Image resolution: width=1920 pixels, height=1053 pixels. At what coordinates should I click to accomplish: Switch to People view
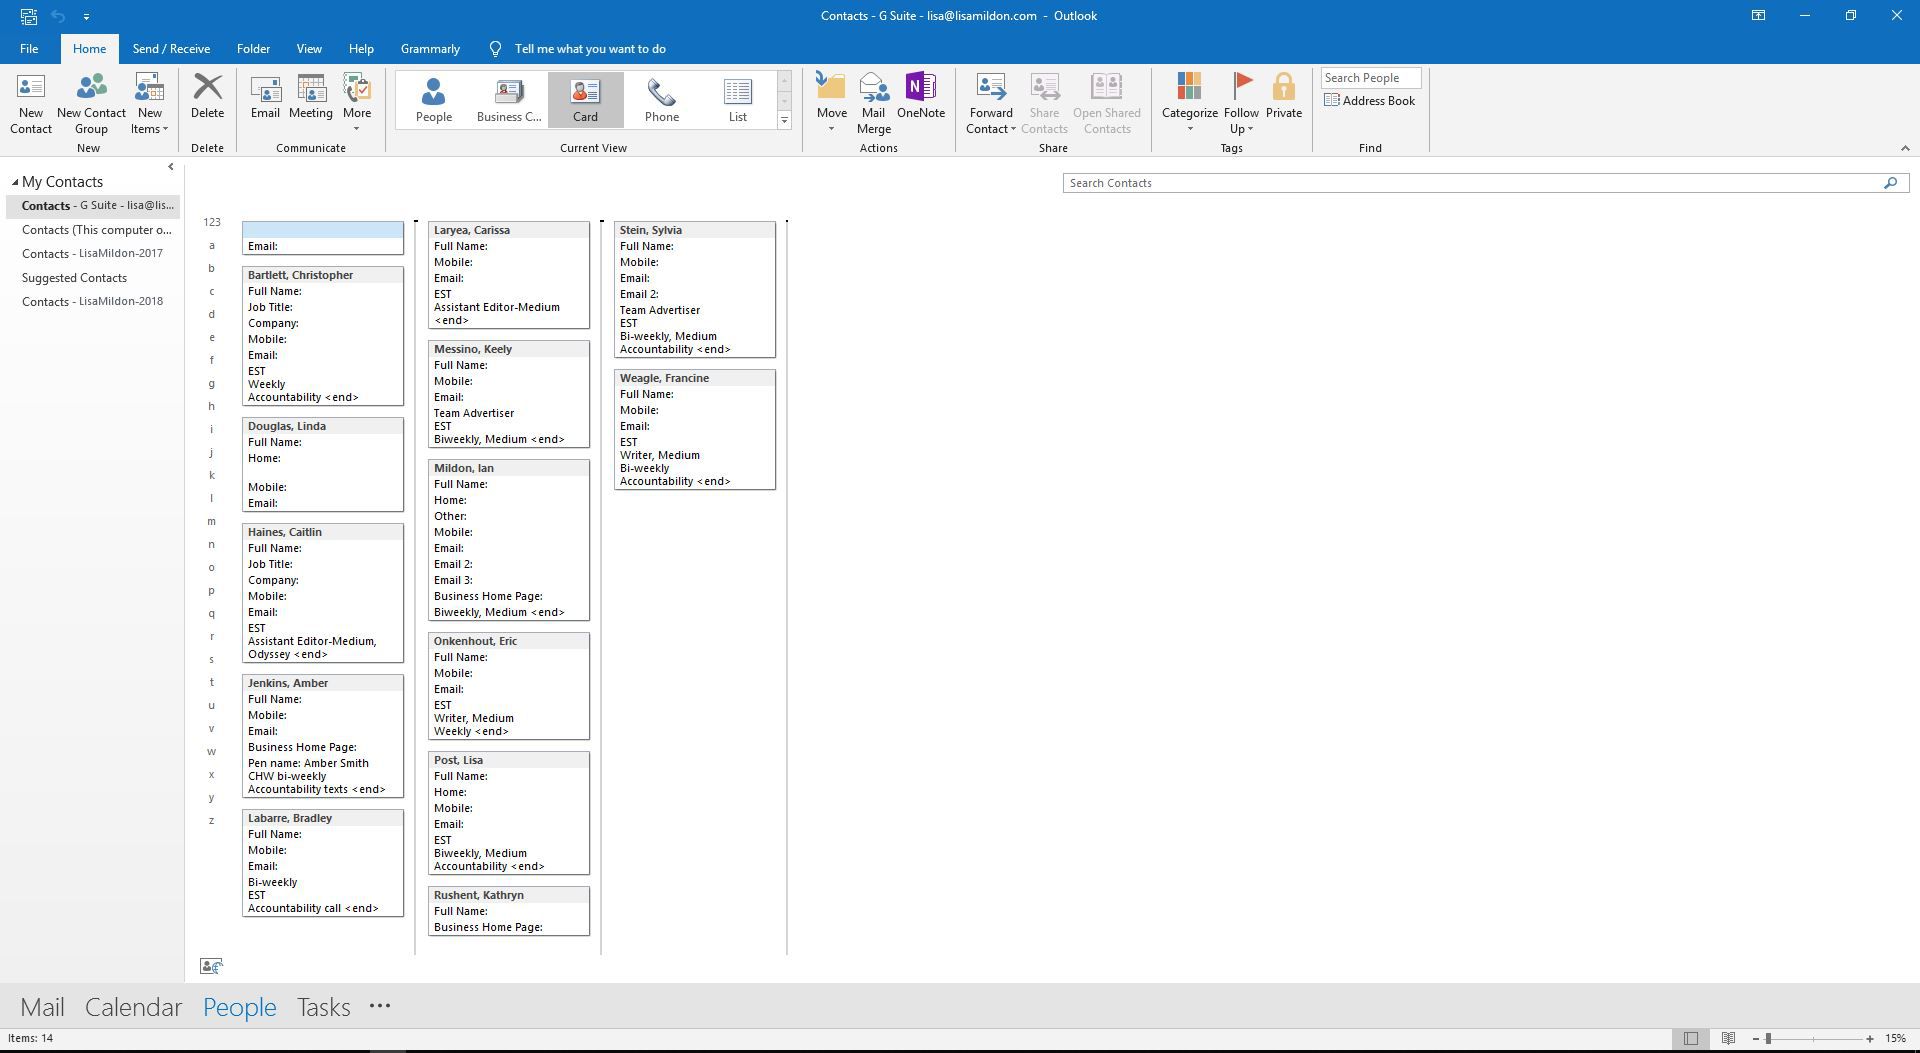click(434, 100)
